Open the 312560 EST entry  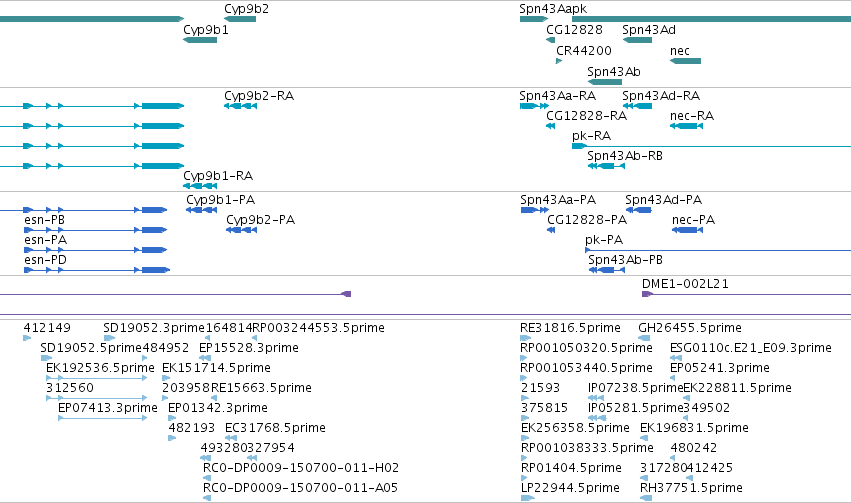pyautogui.click(x=97, y=398)
